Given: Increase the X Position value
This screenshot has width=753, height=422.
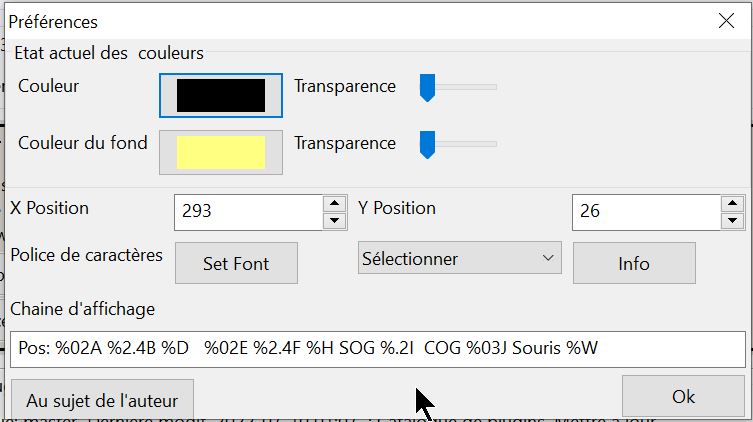Looking at the screenshot, I should coord(335,203).
